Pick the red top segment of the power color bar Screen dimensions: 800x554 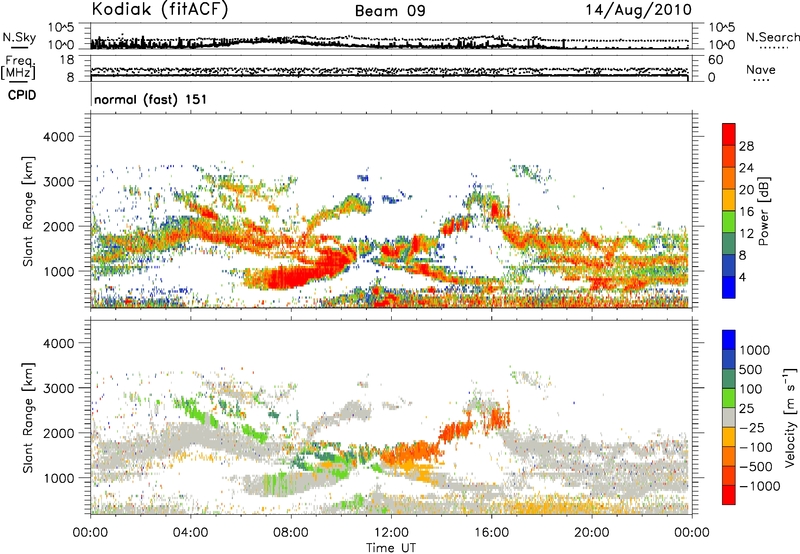click(x=729, y=134)
